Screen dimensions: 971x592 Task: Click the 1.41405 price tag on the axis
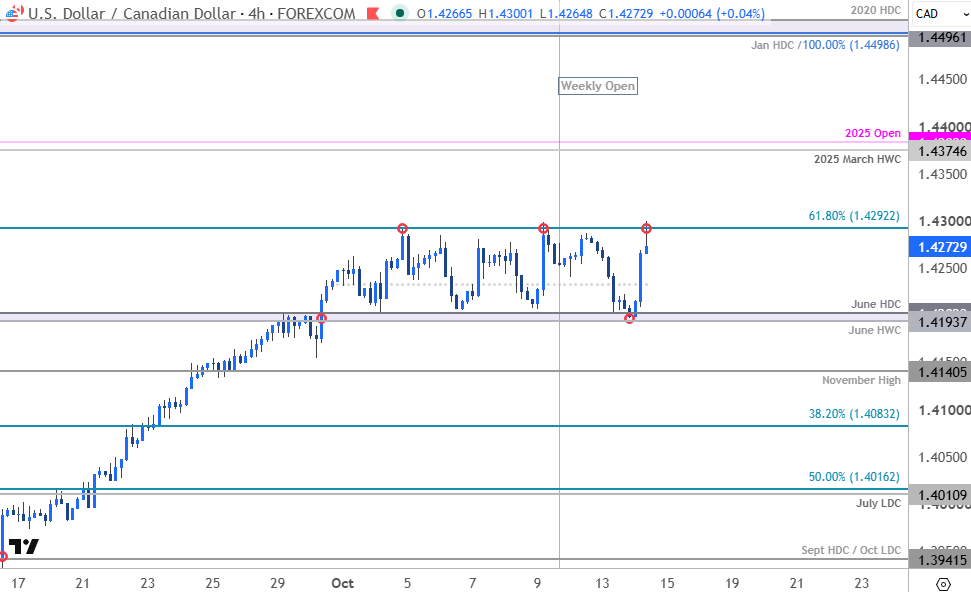940,372
